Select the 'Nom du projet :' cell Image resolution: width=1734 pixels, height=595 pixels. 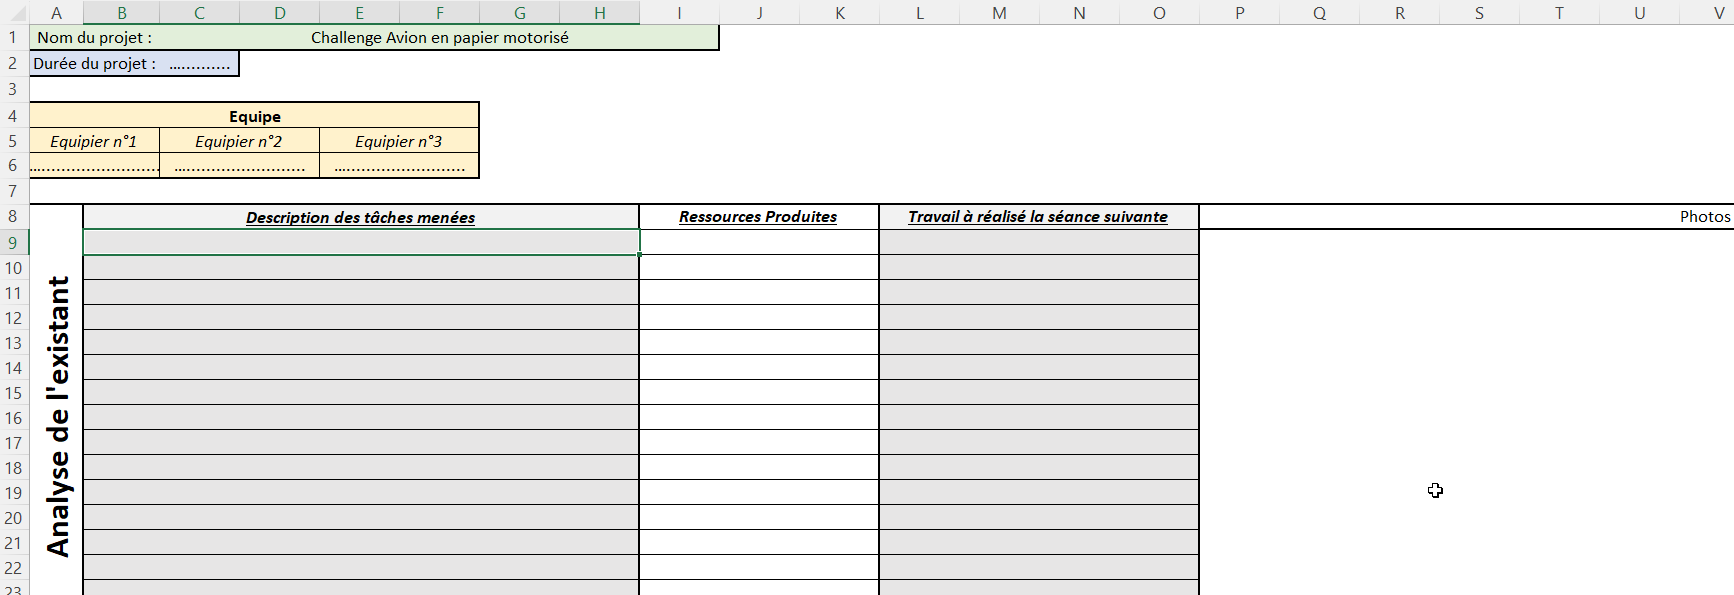tap(94, 38)
